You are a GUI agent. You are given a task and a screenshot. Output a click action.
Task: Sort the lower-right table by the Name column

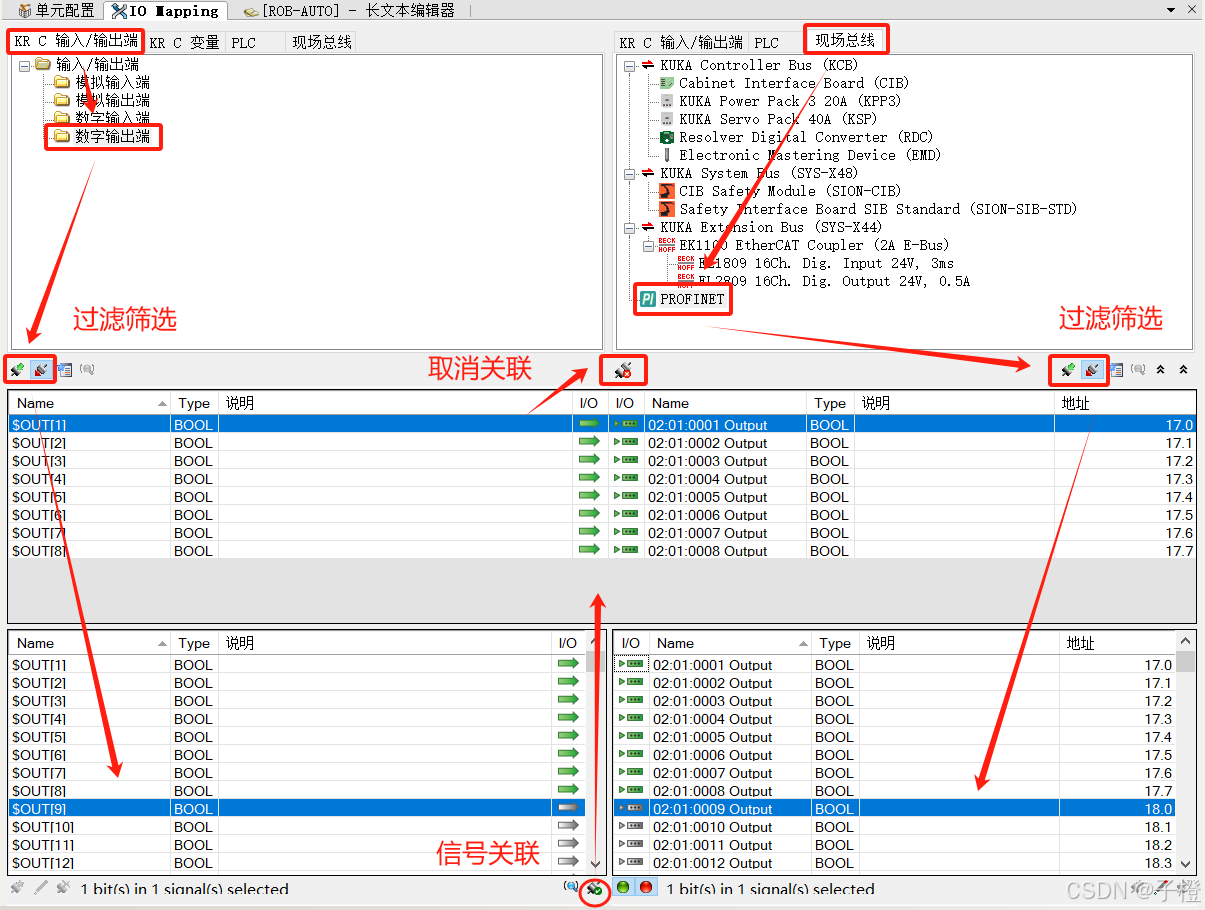[x=730, y=643]
